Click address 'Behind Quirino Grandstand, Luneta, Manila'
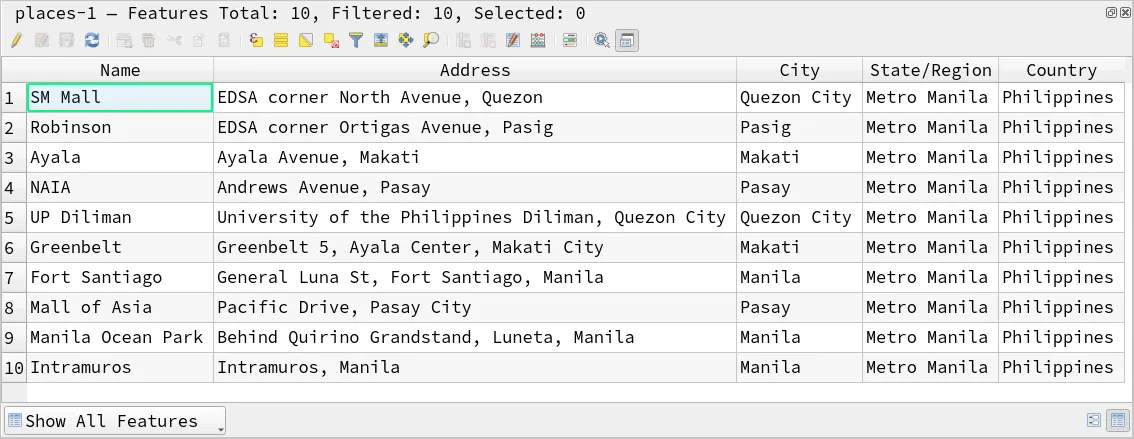Viewport: 1134px width, 439px height. pos(475,338)
